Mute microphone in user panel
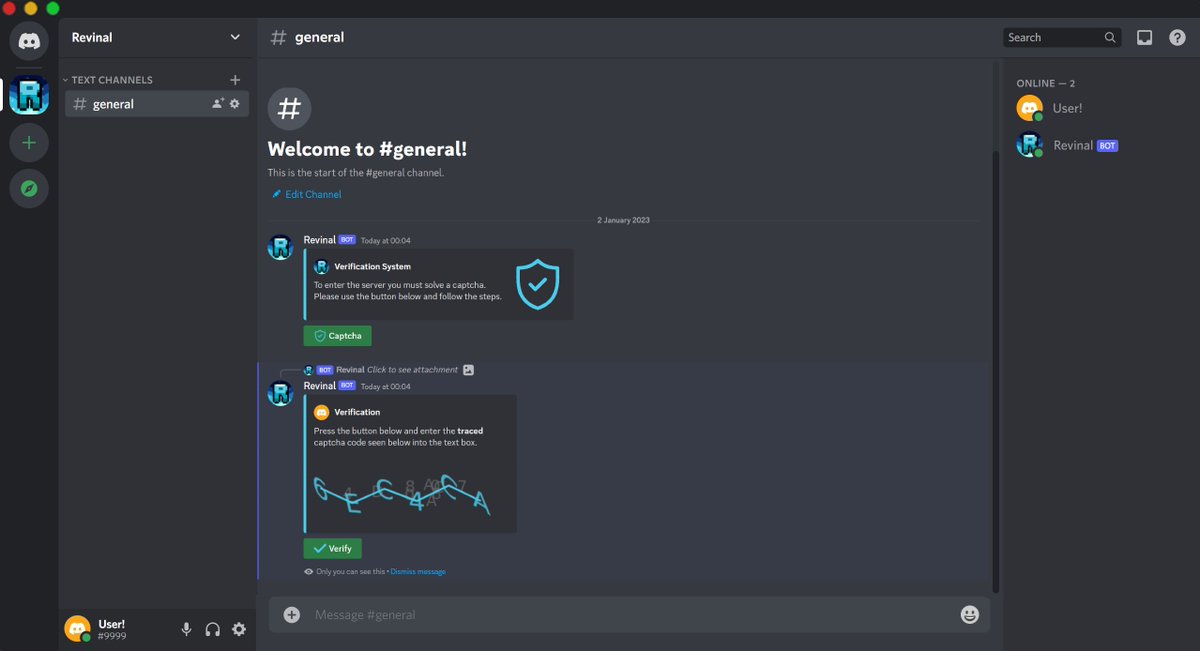This screenshot has height=651, width=1200. pyautogui.click(x=186, y=629)
